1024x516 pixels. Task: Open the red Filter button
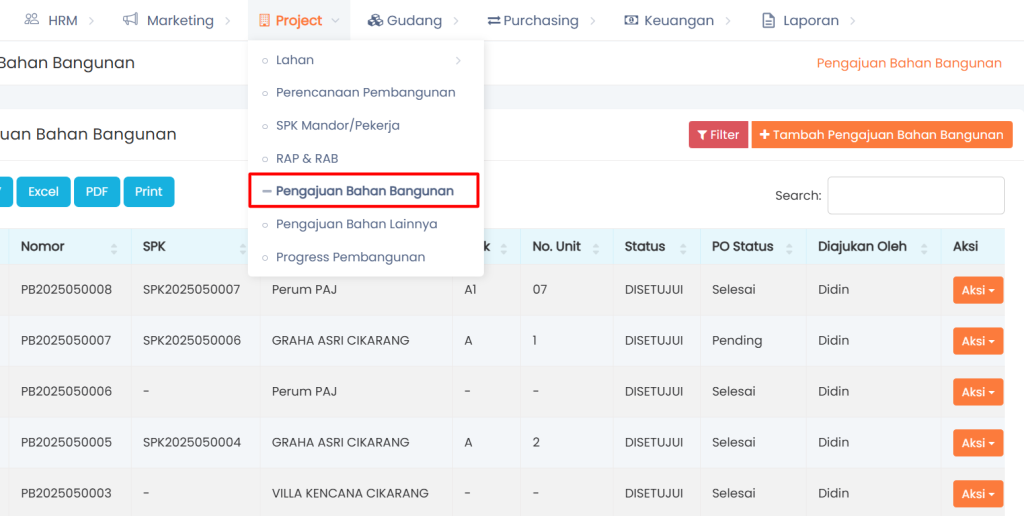click(718, 135)
